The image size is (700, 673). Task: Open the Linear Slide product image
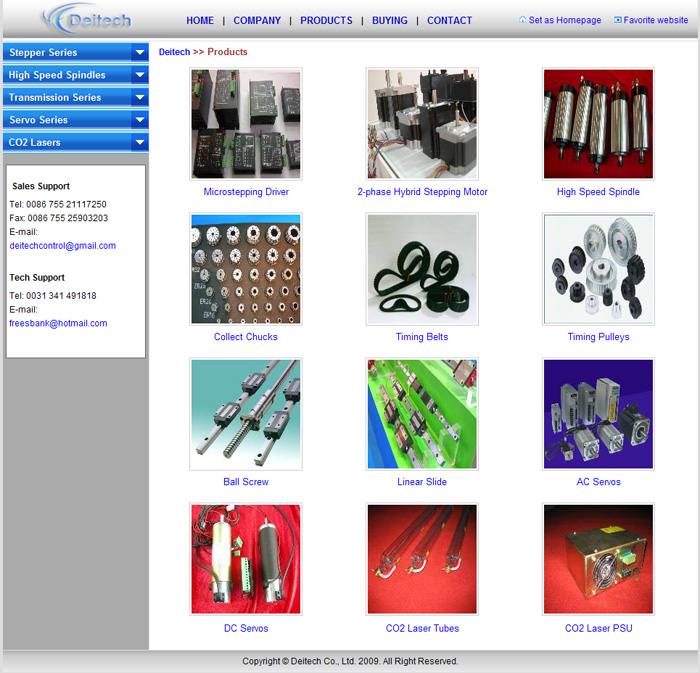click(x=422, y=414)
